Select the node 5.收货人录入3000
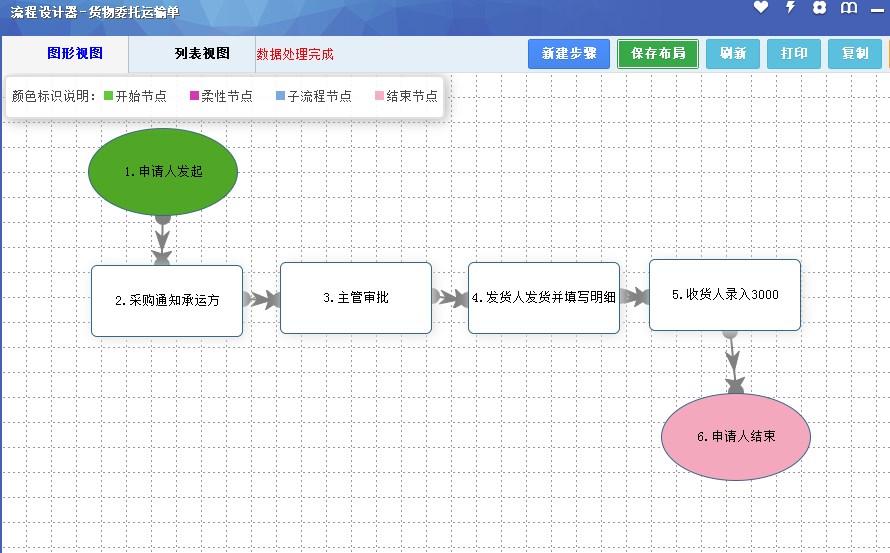This screenshot has width=890, height=553. pos(725,295)
